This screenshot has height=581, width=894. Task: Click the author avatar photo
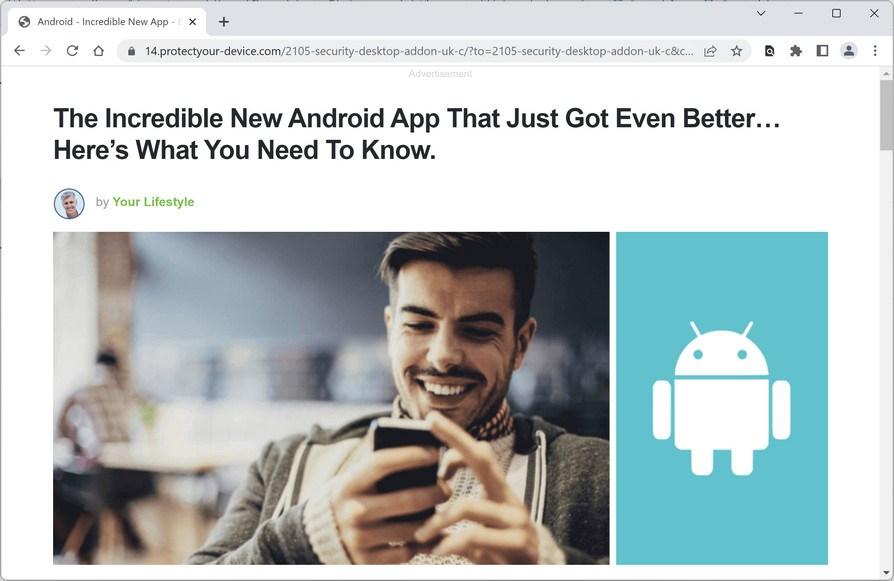click(69, 204)
